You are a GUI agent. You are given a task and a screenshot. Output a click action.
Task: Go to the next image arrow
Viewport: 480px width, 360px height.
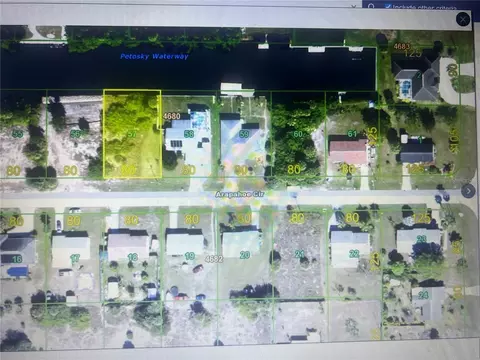coord(468,191)
